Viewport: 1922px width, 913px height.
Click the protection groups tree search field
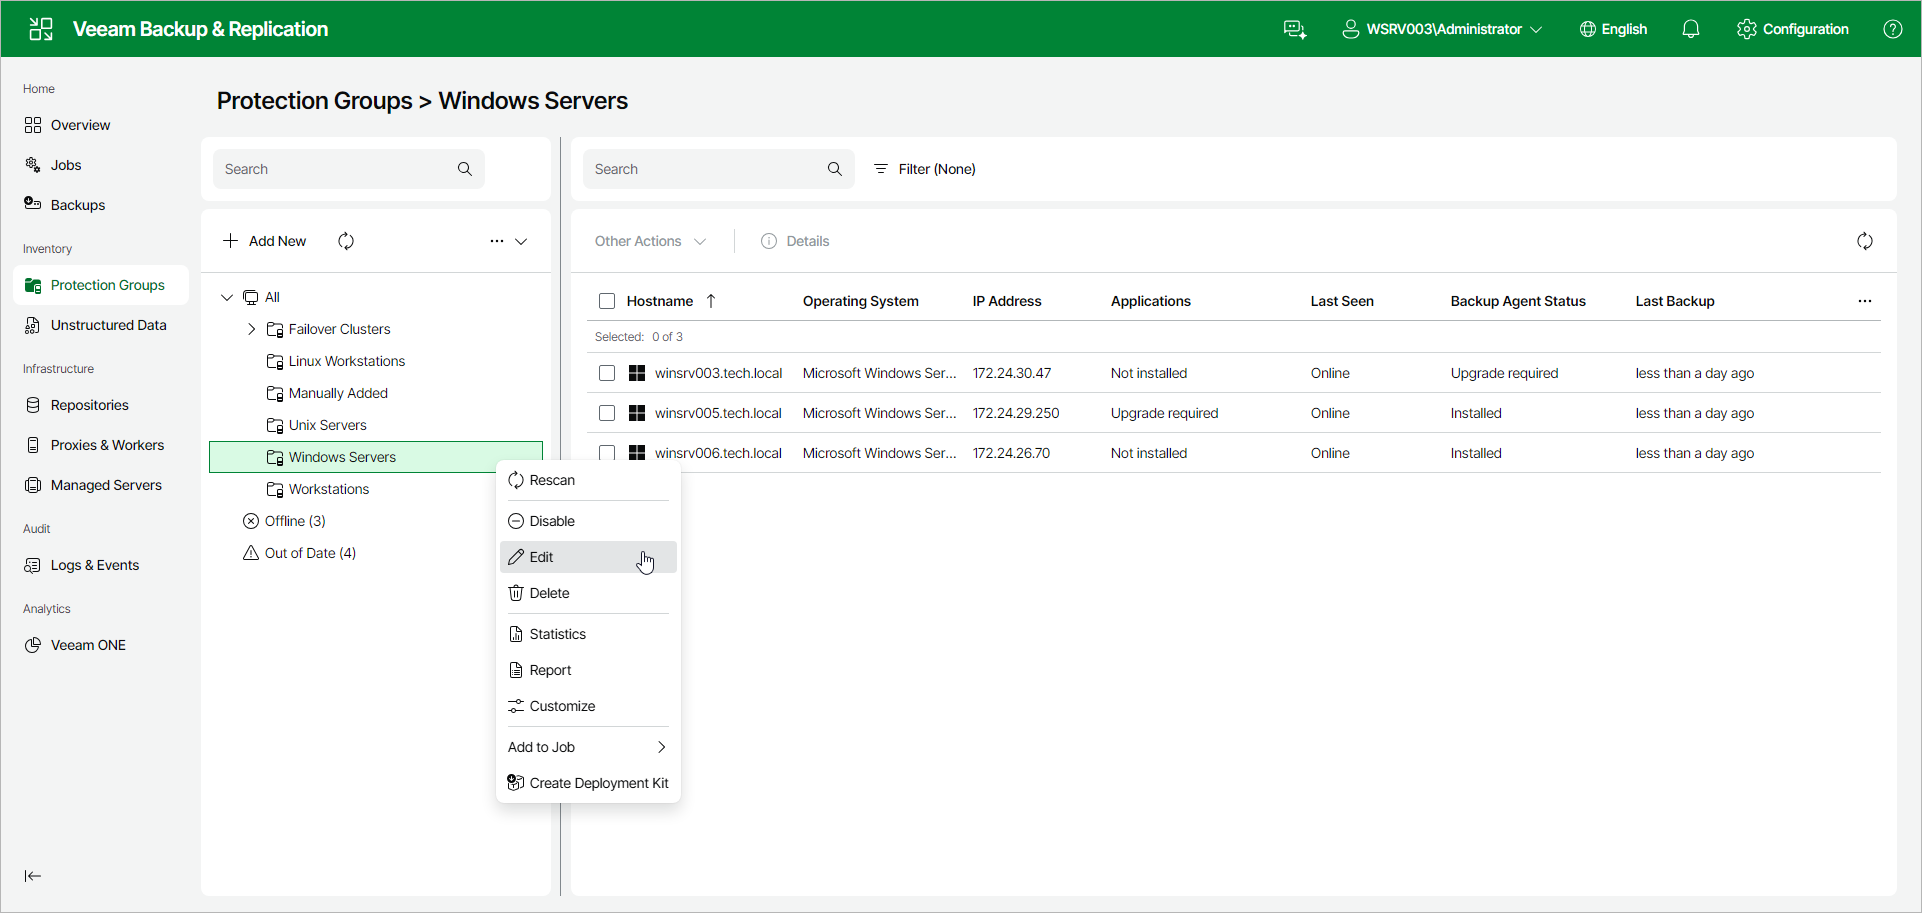point(349,169)
